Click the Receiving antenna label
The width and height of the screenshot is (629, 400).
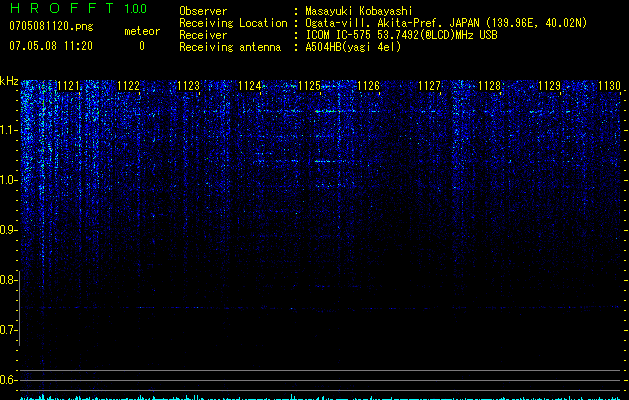pyautogui.click(x=230, y=47)
